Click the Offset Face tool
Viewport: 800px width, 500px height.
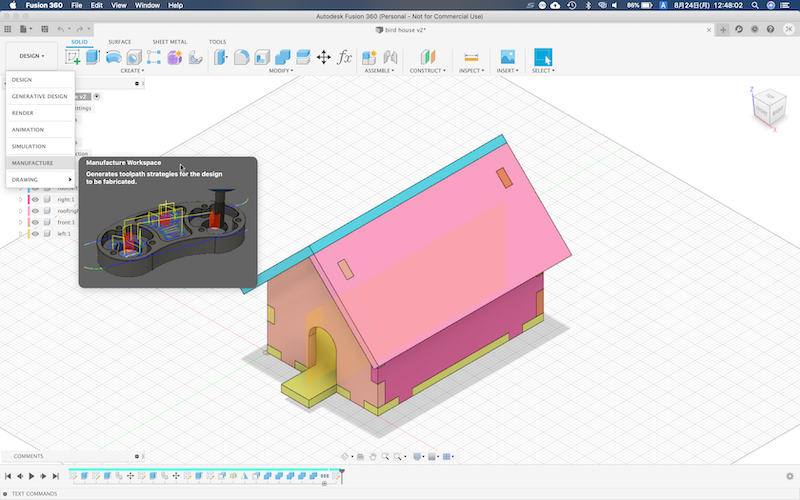pyautogui.click(x=303, y=57)
